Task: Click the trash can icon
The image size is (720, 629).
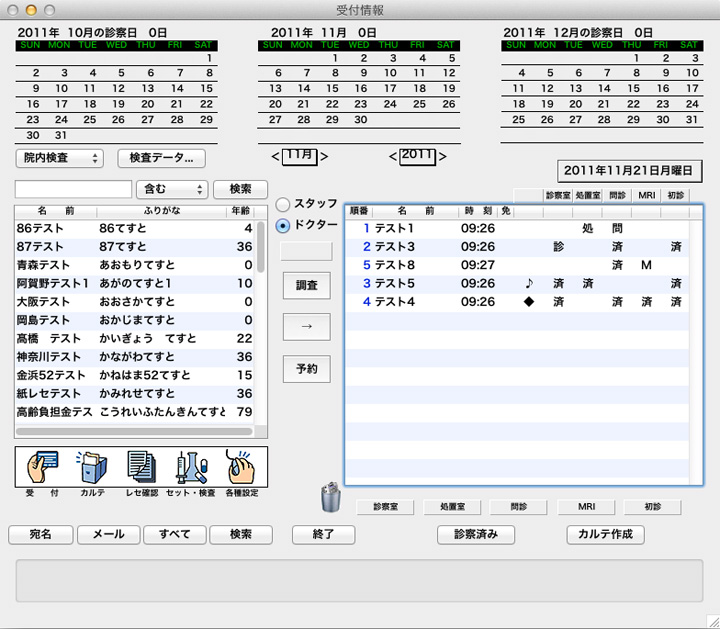Action: (331, 497)
